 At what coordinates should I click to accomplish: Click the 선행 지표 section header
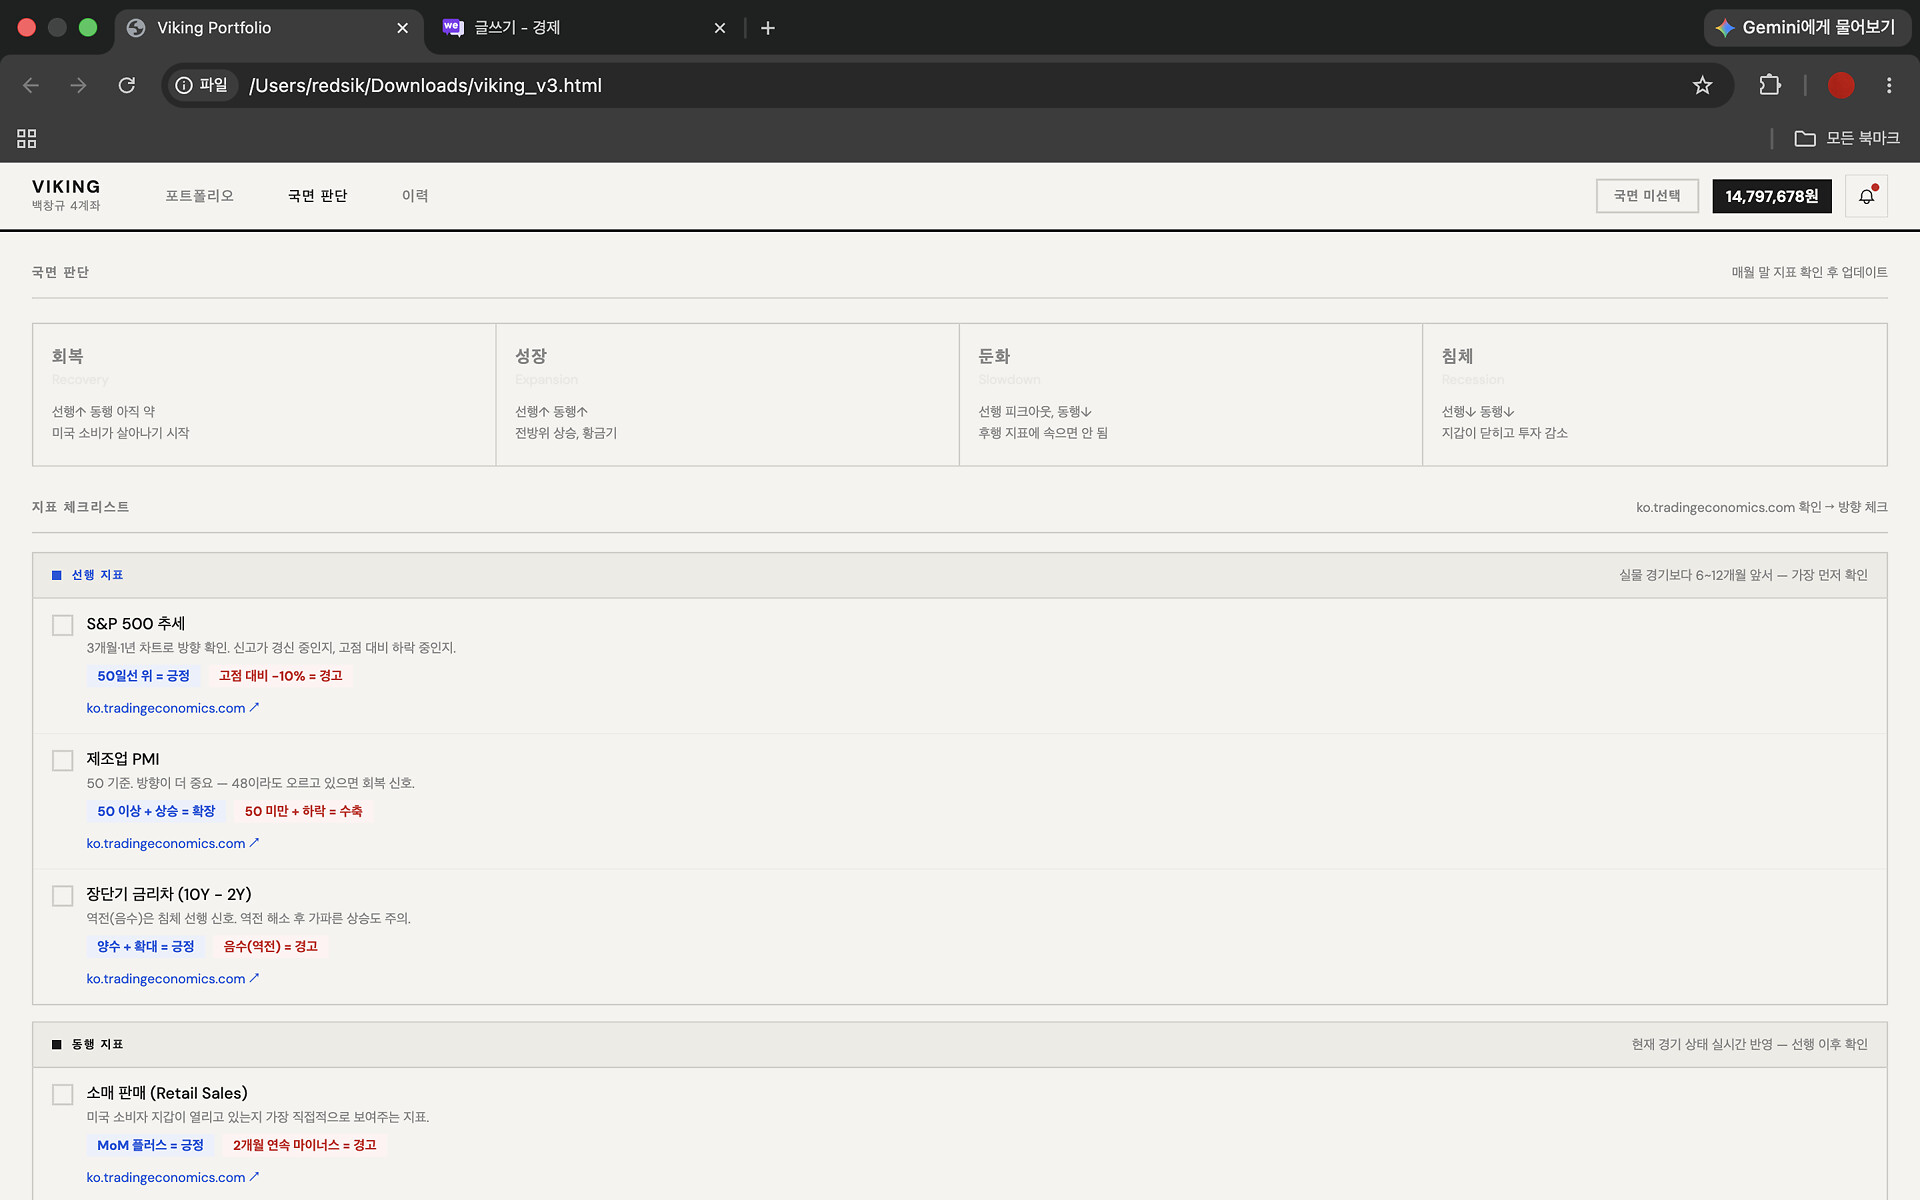(960, 575)
